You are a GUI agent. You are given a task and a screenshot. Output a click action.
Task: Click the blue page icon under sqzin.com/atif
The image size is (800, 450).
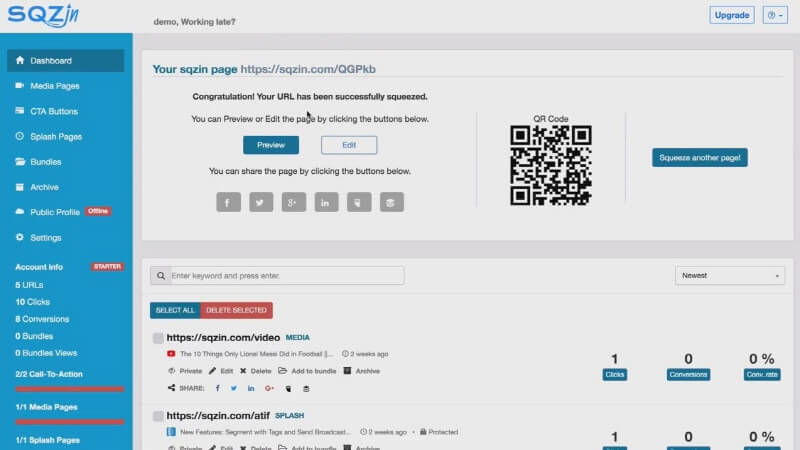click(x=171, y=432)
